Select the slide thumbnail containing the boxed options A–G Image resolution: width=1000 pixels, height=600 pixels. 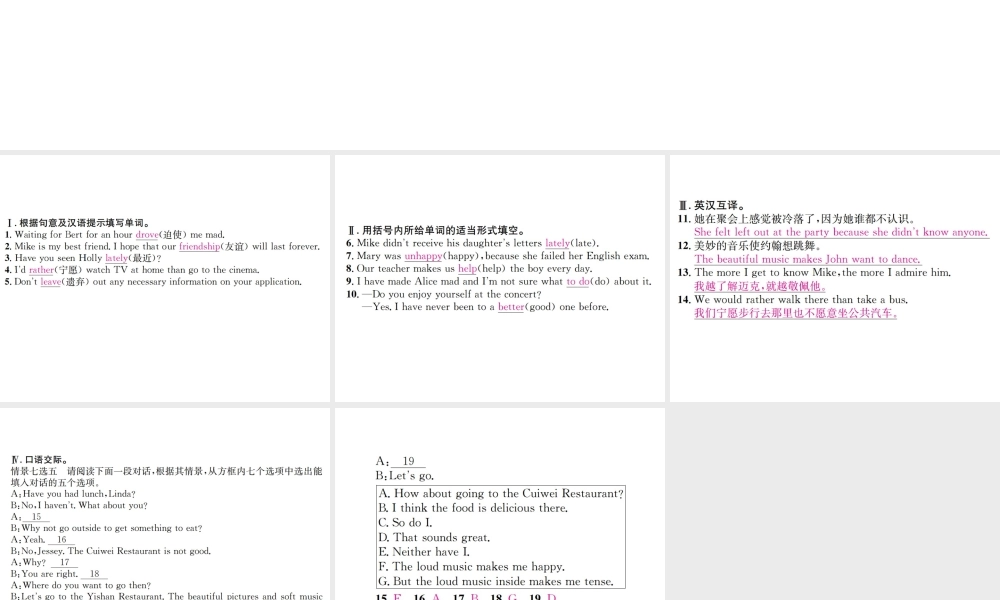499,504
